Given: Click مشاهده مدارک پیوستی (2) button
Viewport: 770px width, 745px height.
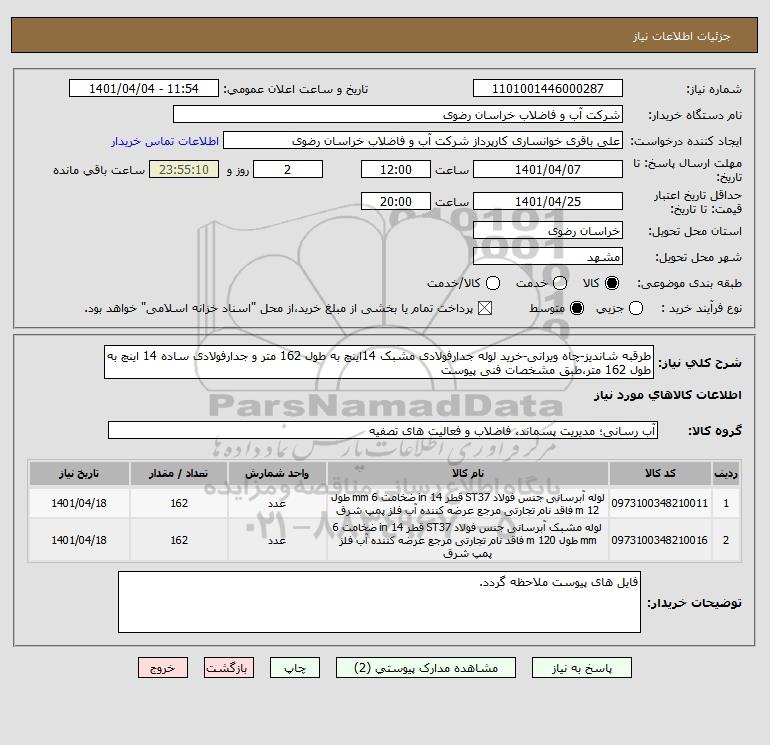Looking at the screenshot, I should 426,668.
